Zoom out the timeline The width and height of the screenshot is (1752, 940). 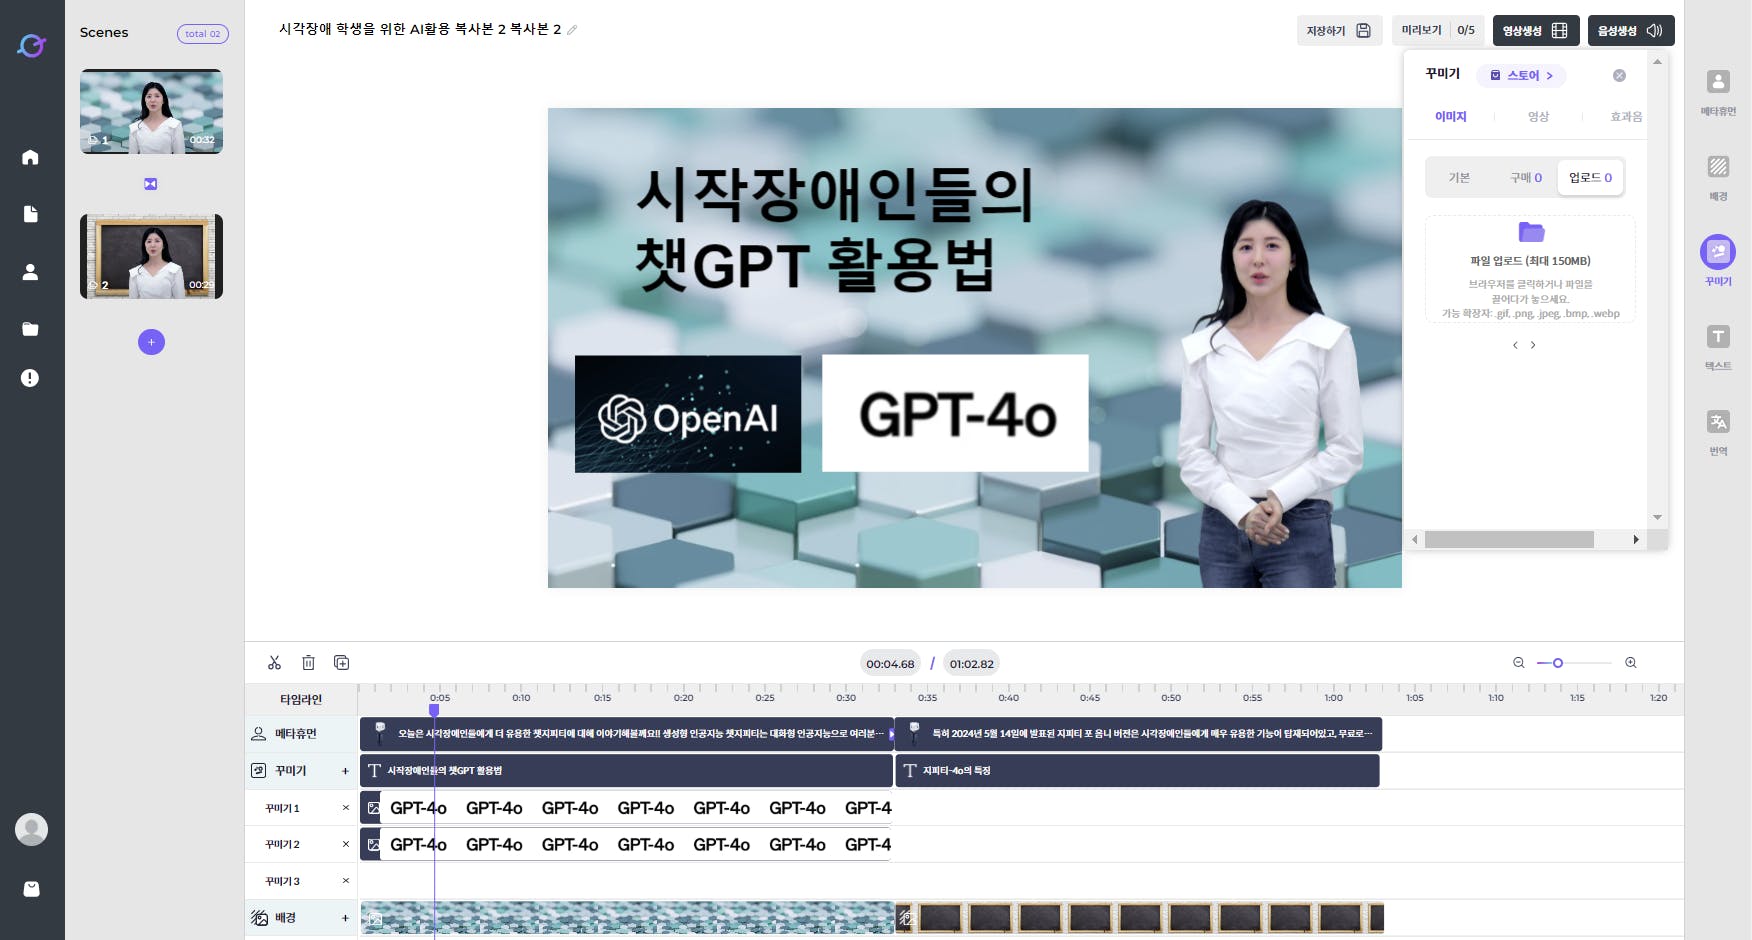click(1519, 663)
